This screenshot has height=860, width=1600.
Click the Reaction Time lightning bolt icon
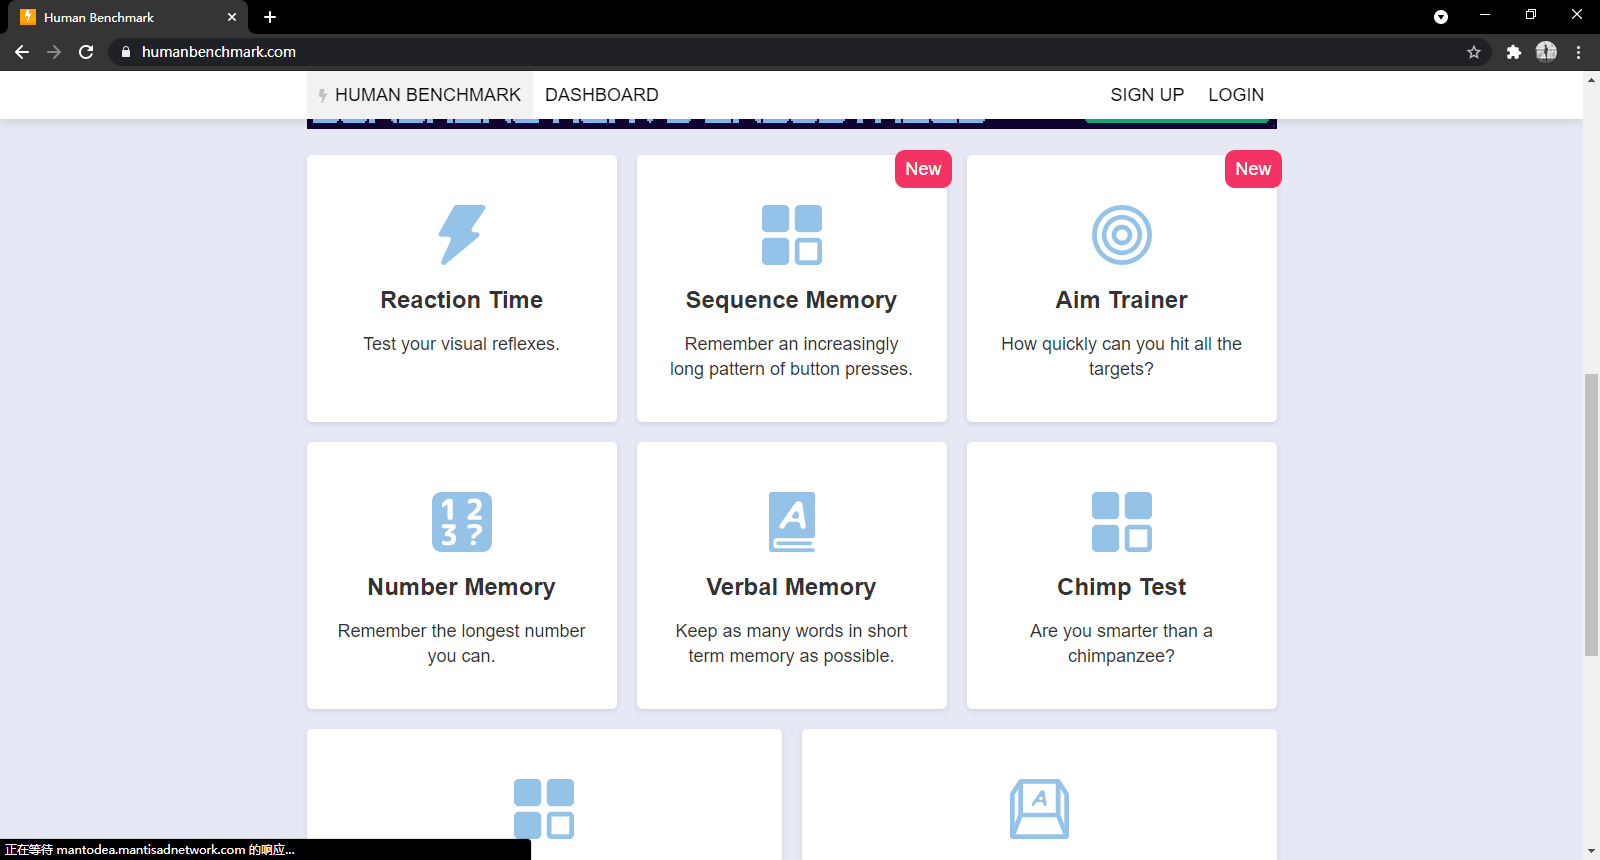462,235
